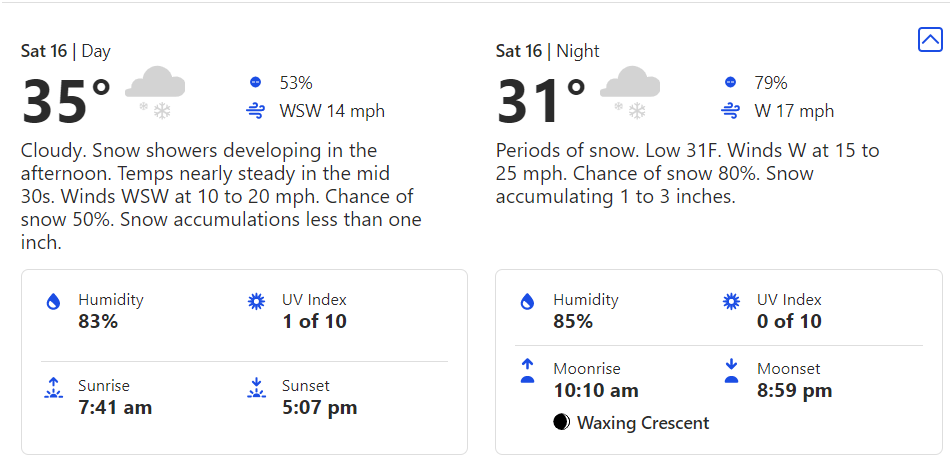Click the Waxing Crescent moon phase icon
This screenshot has height=467, width=950.
562,422
